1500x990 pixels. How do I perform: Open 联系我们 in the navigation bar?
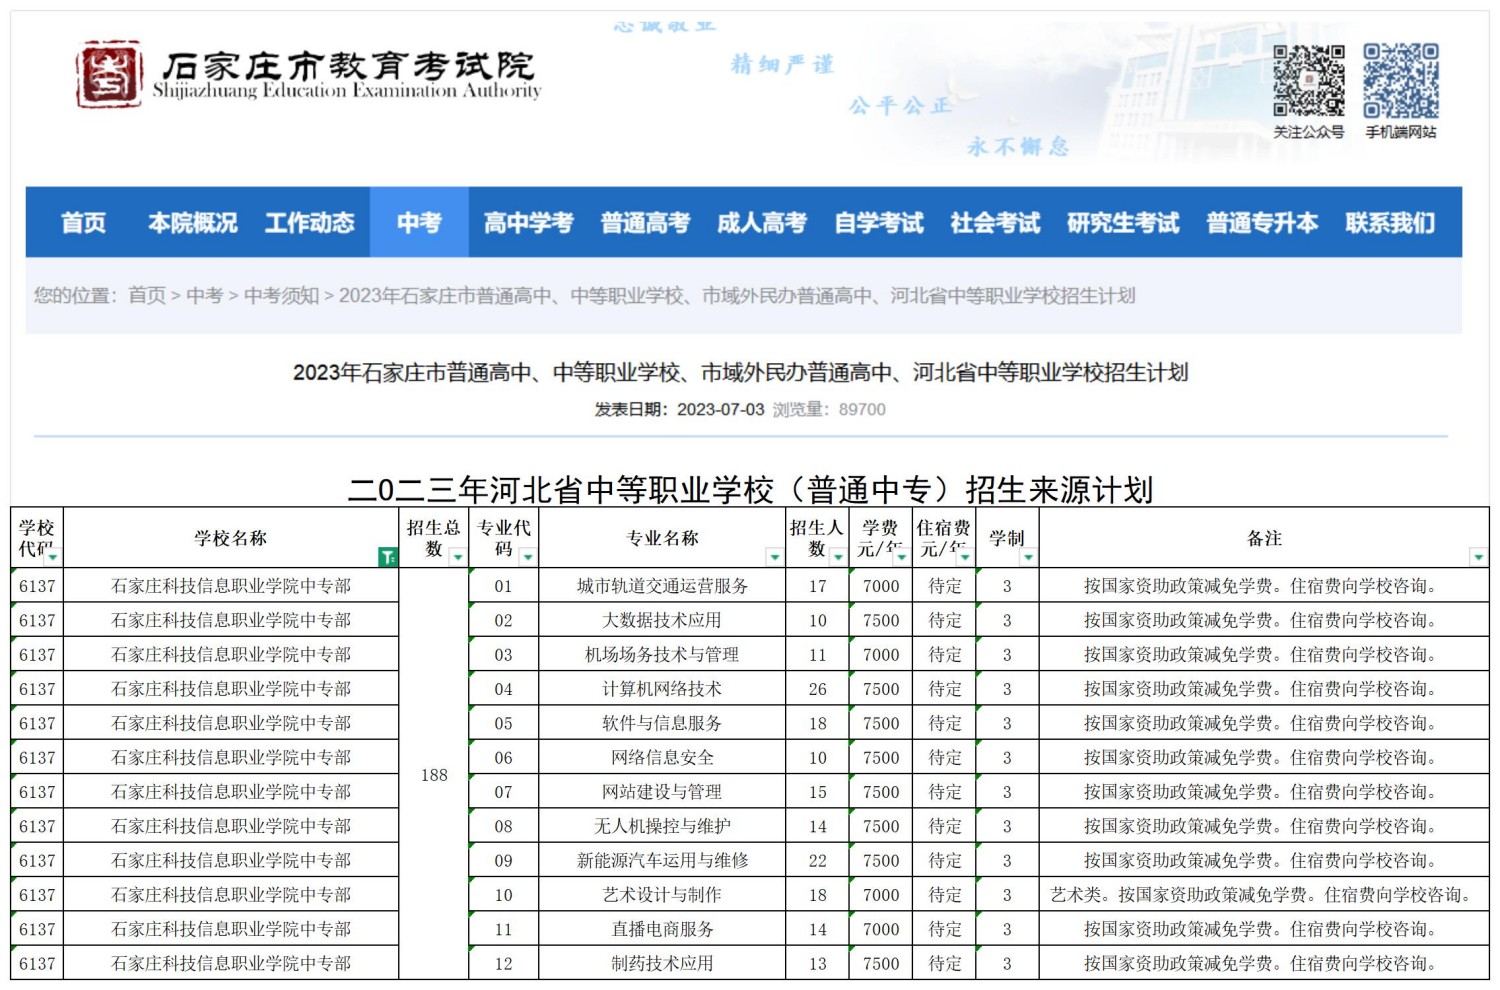pos(1389,222)
